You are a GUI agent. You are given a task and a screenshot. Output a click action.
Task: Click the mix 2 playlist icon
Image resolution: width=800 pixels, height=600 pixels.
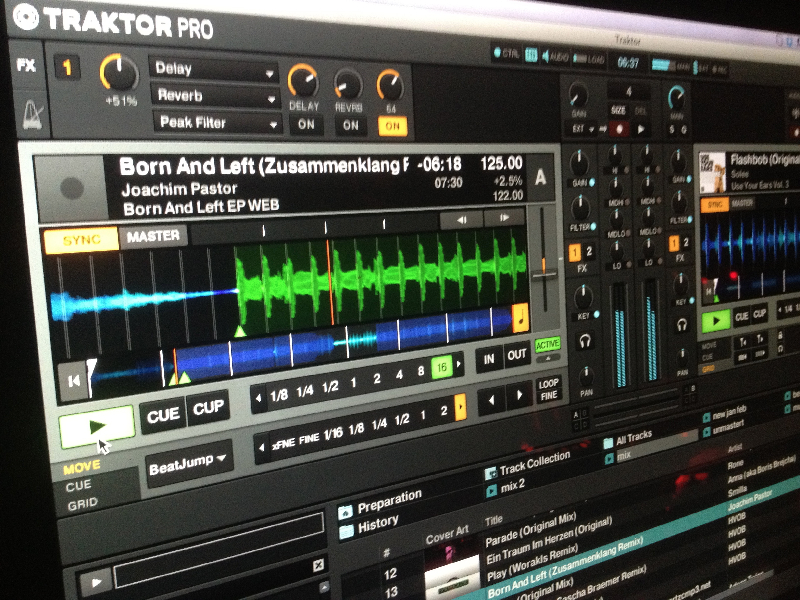491,491
